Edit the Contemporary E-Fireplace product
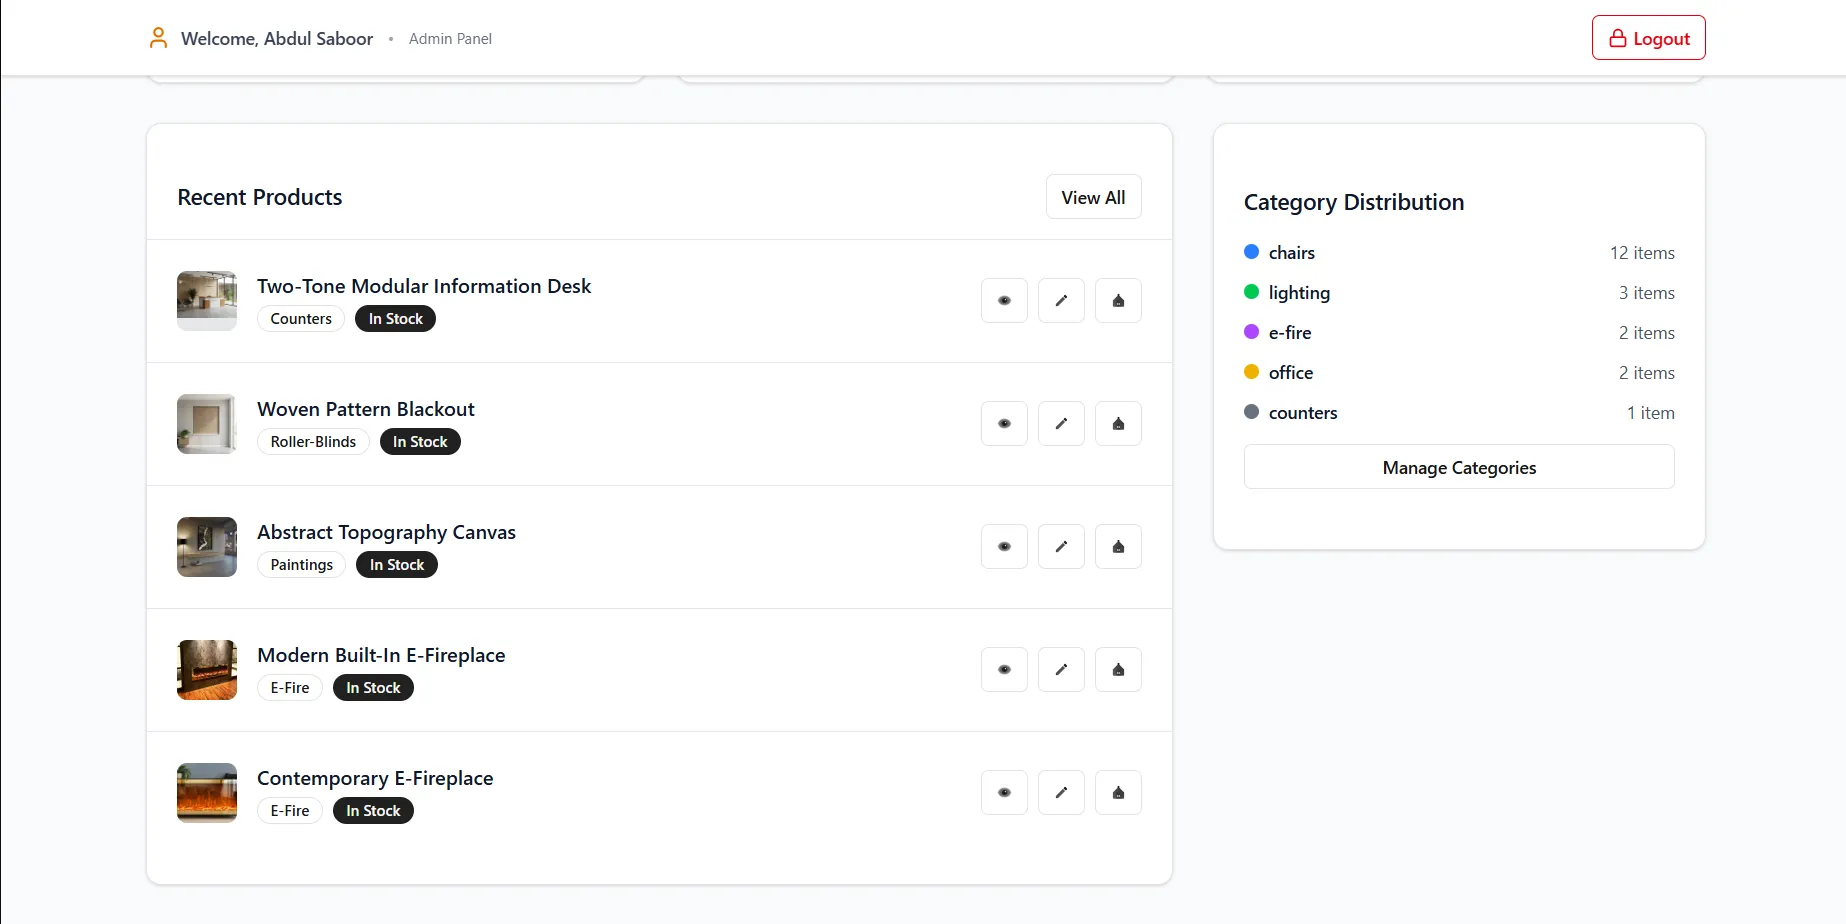This screenshot has width=1846, height=924. (1061, 792)
